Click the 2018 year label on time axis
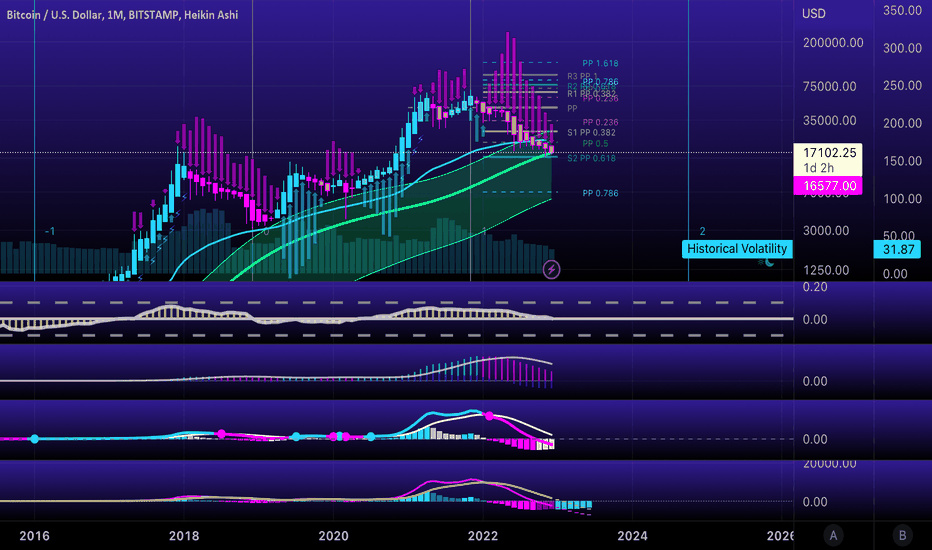 pos(184,536)
